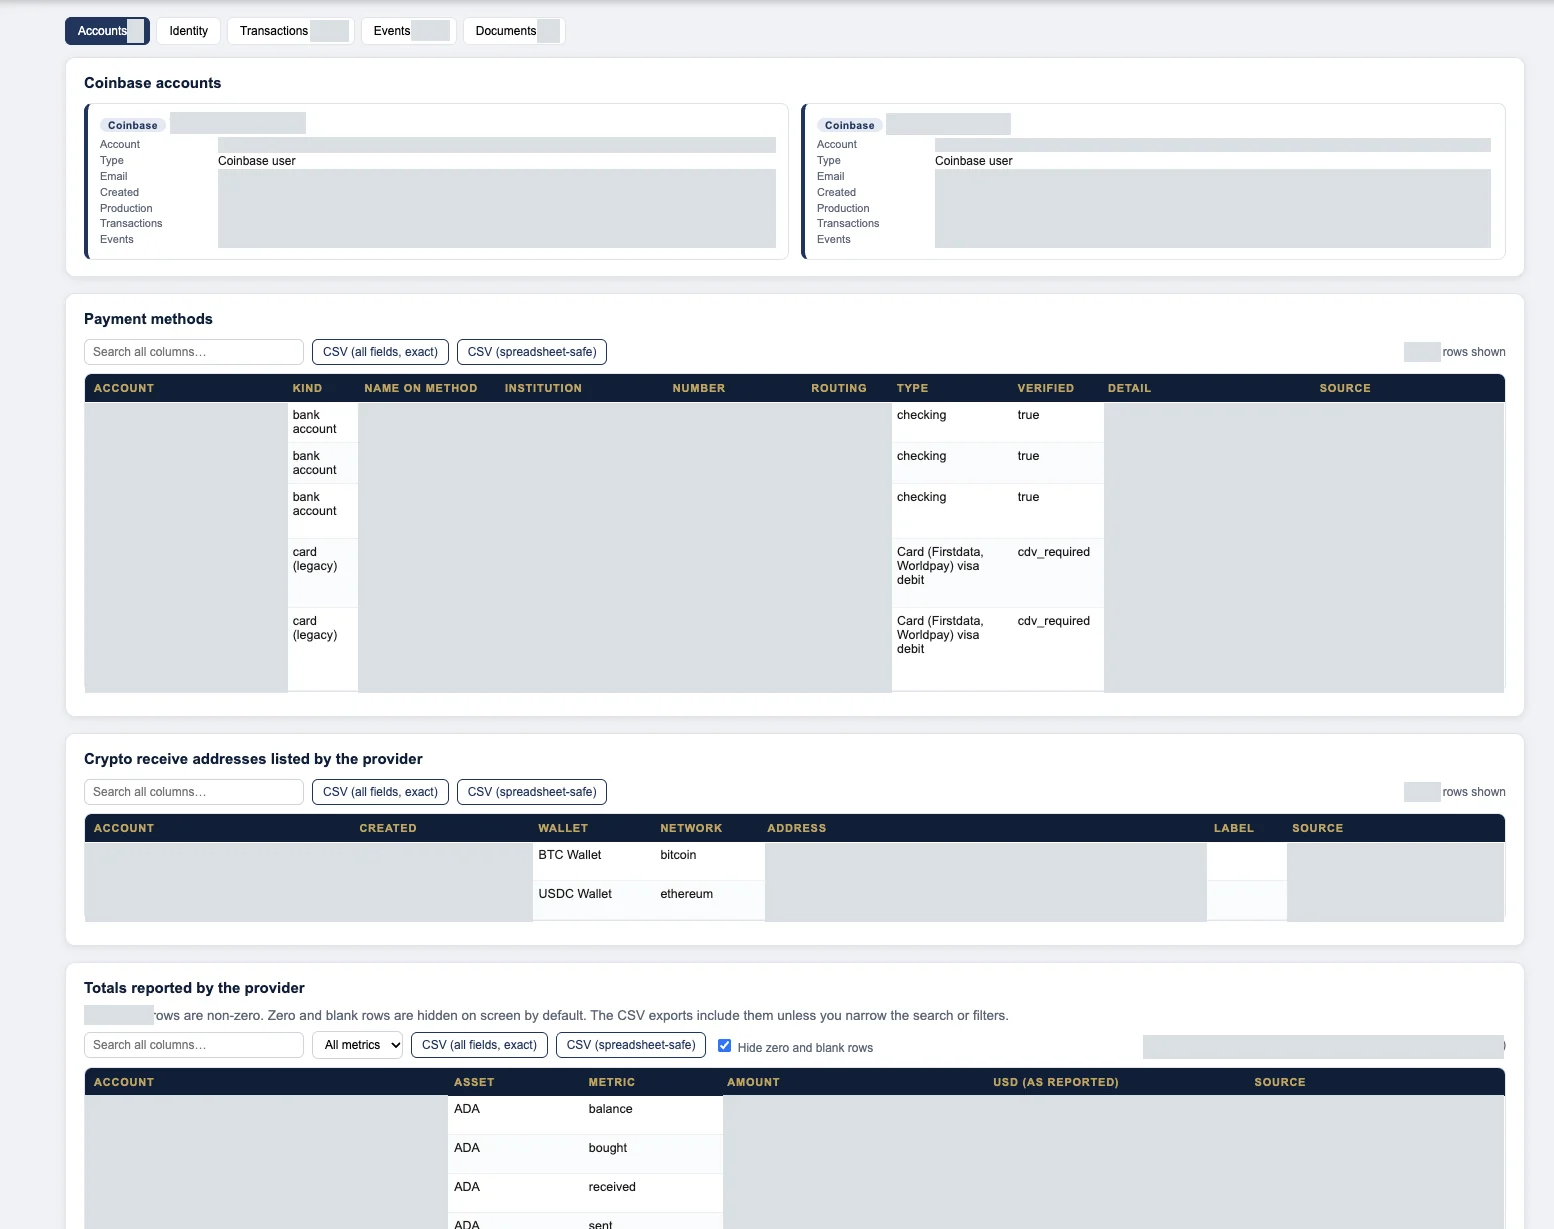Open the Events tab

(x=409, y=31)
